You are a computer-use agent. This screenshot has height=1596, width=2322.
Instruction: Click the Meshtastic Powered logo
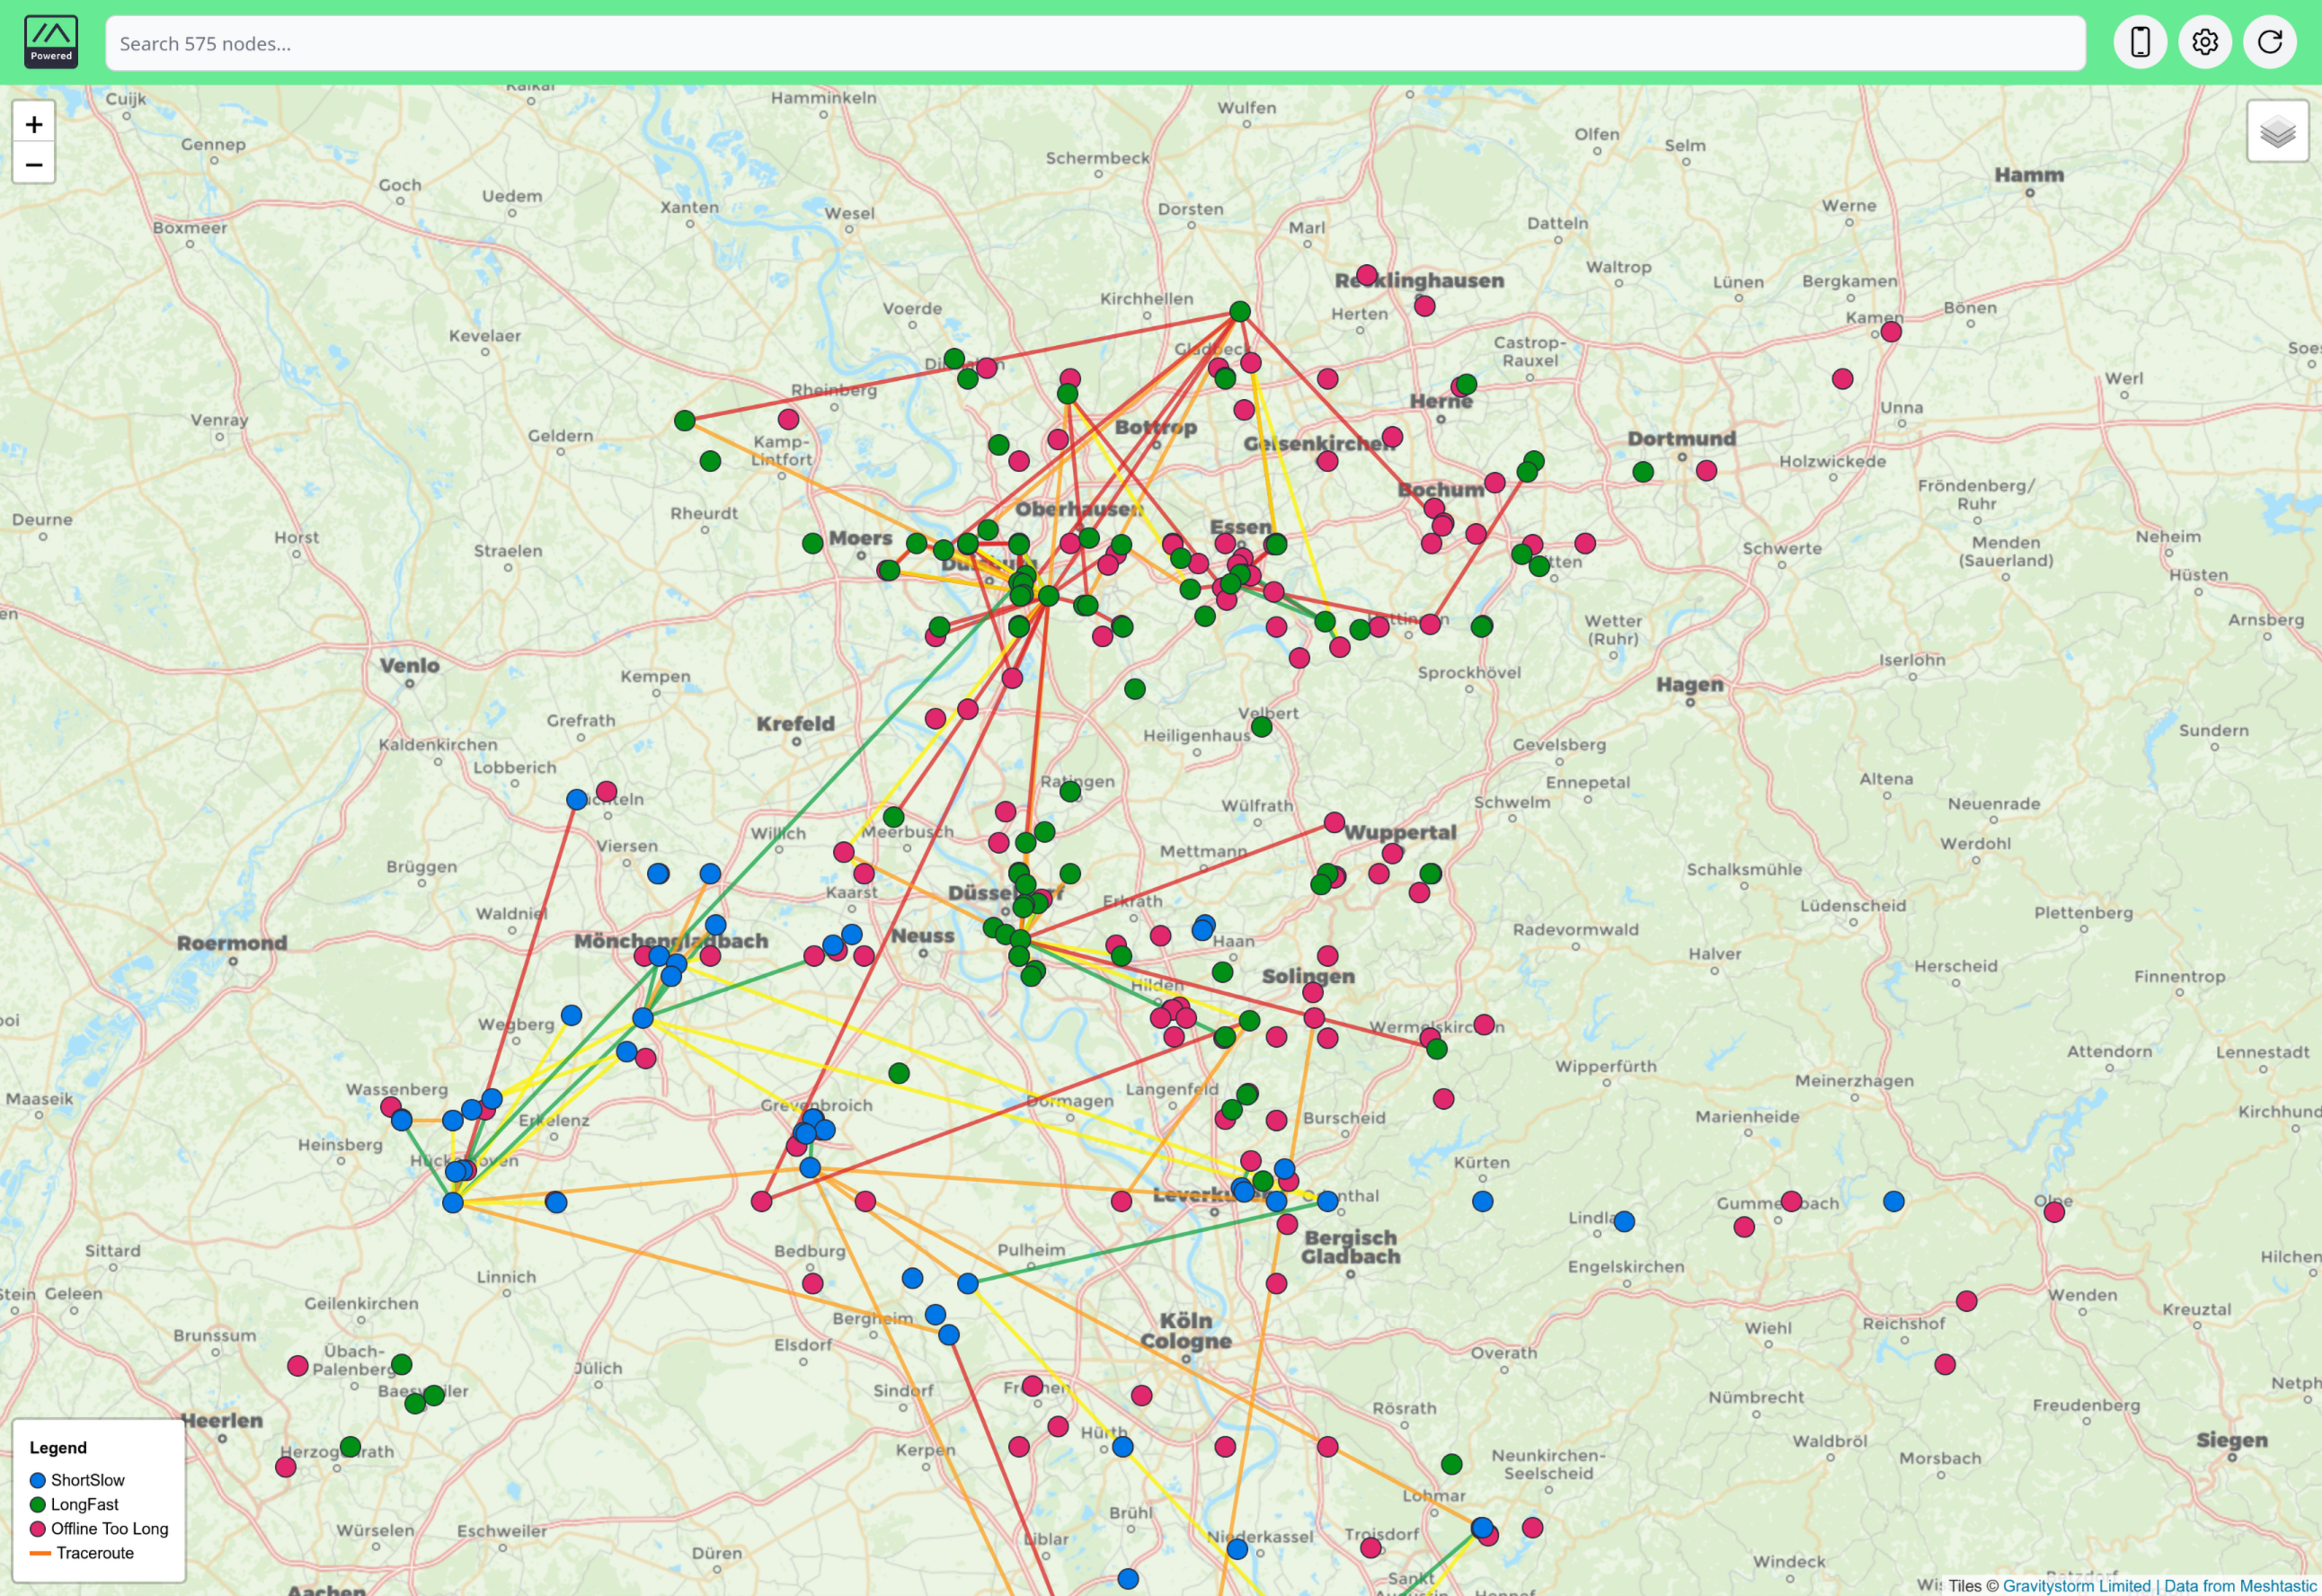point(51,42)
